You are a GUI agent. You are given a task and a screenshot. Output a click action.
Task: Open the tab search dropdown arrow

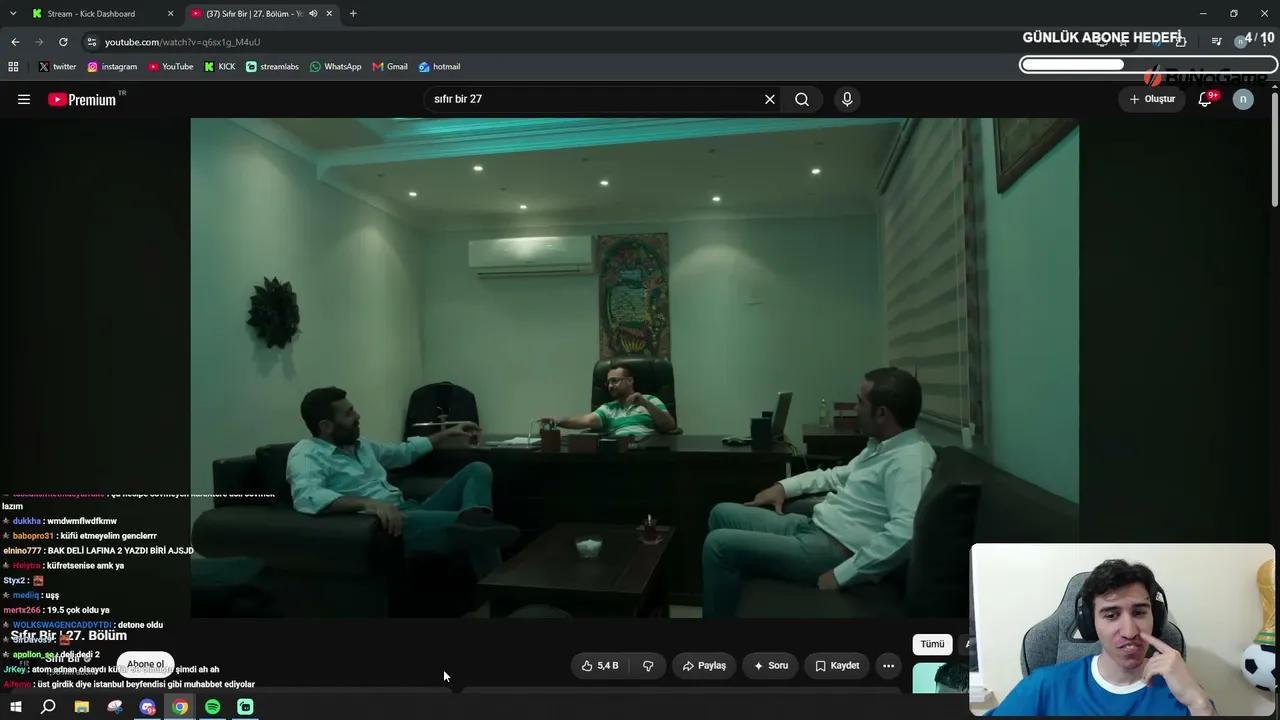13,14
